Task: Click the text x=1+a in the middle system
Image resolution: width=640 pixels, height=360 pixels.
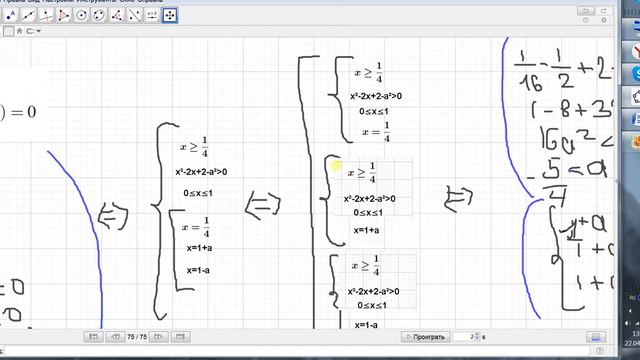Action: coord(366,230)
